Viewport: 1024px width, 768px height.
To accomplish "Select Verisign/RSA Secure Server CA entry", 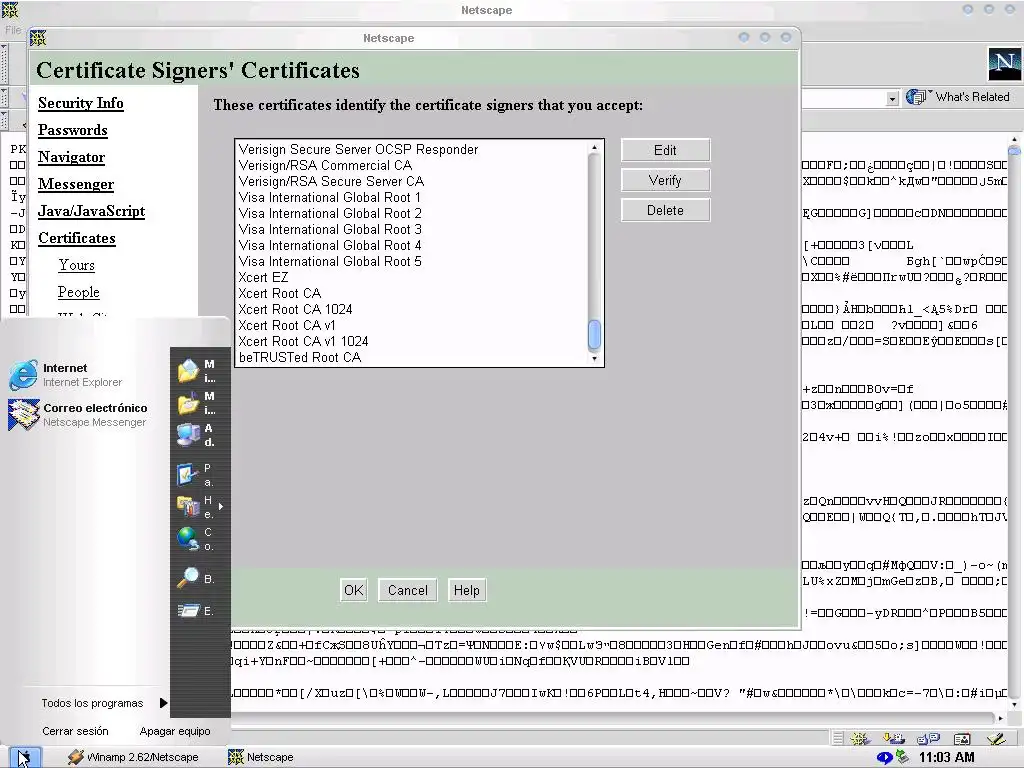I will coord(331,182).
